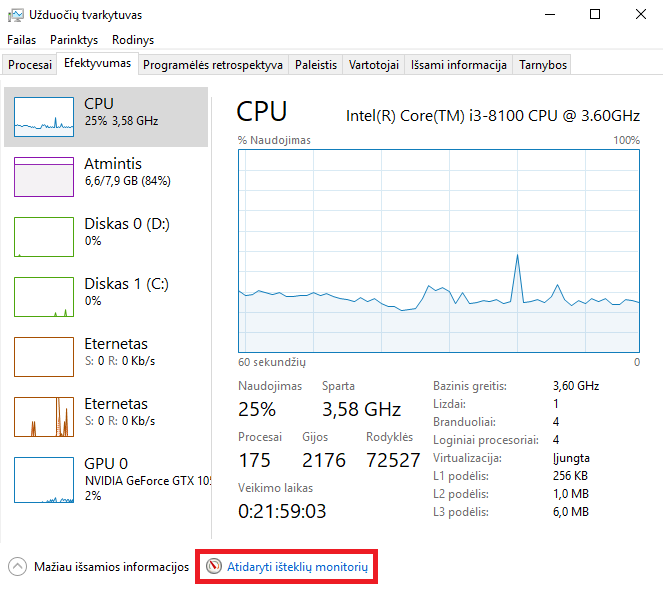Click the Intel(R) Core(TM) i3-8100 processor name
The image size is (663, 590).
[493, 115]
